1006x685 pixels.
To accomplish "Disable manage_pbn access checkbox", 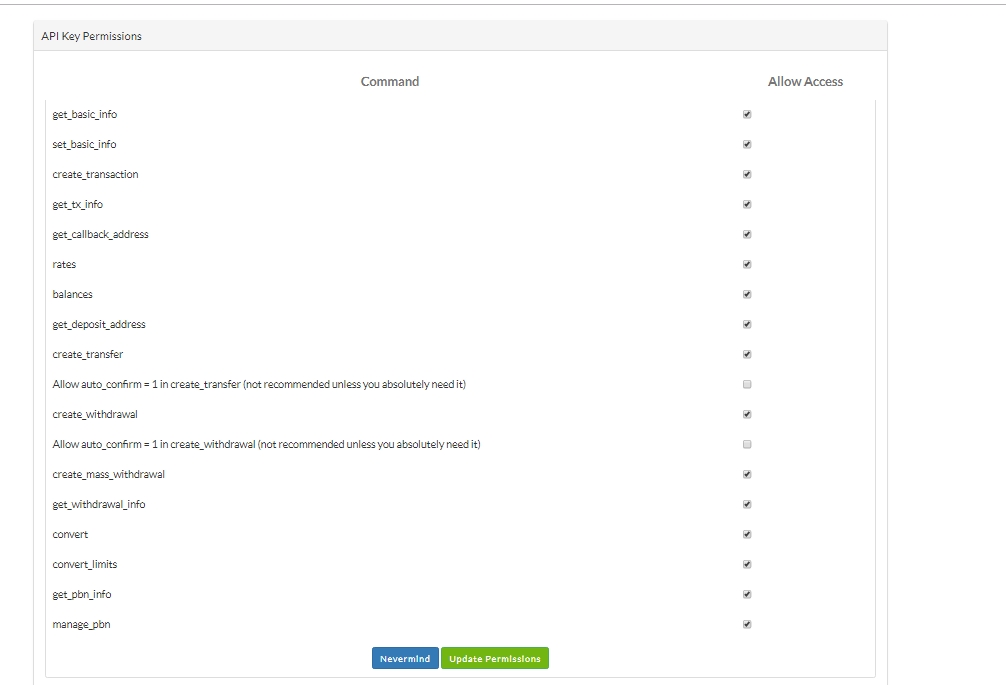I will pos(747,624).
